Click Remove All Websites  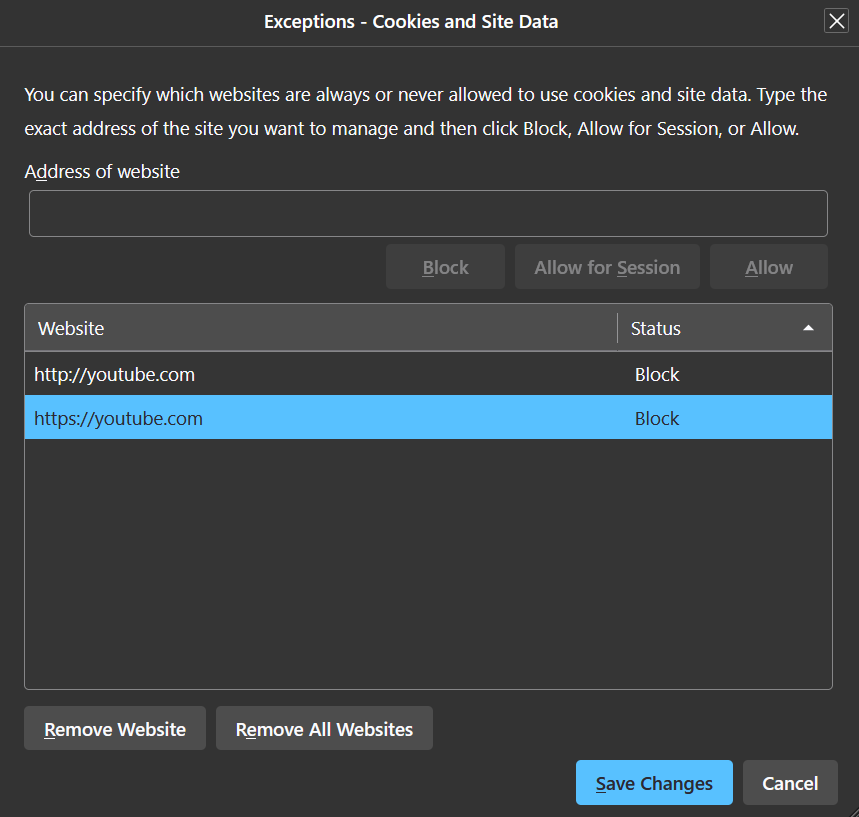(x=324, y=728)
